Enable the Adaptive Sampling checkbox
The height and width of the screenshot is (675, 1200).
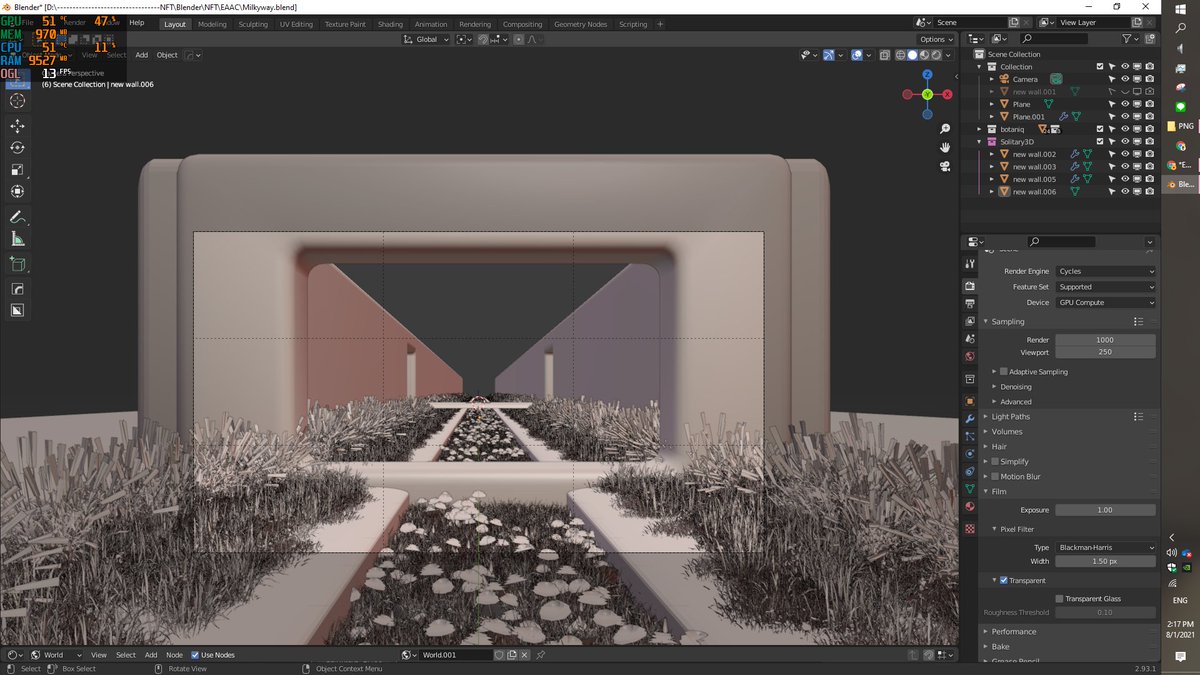click(1004, 372)
